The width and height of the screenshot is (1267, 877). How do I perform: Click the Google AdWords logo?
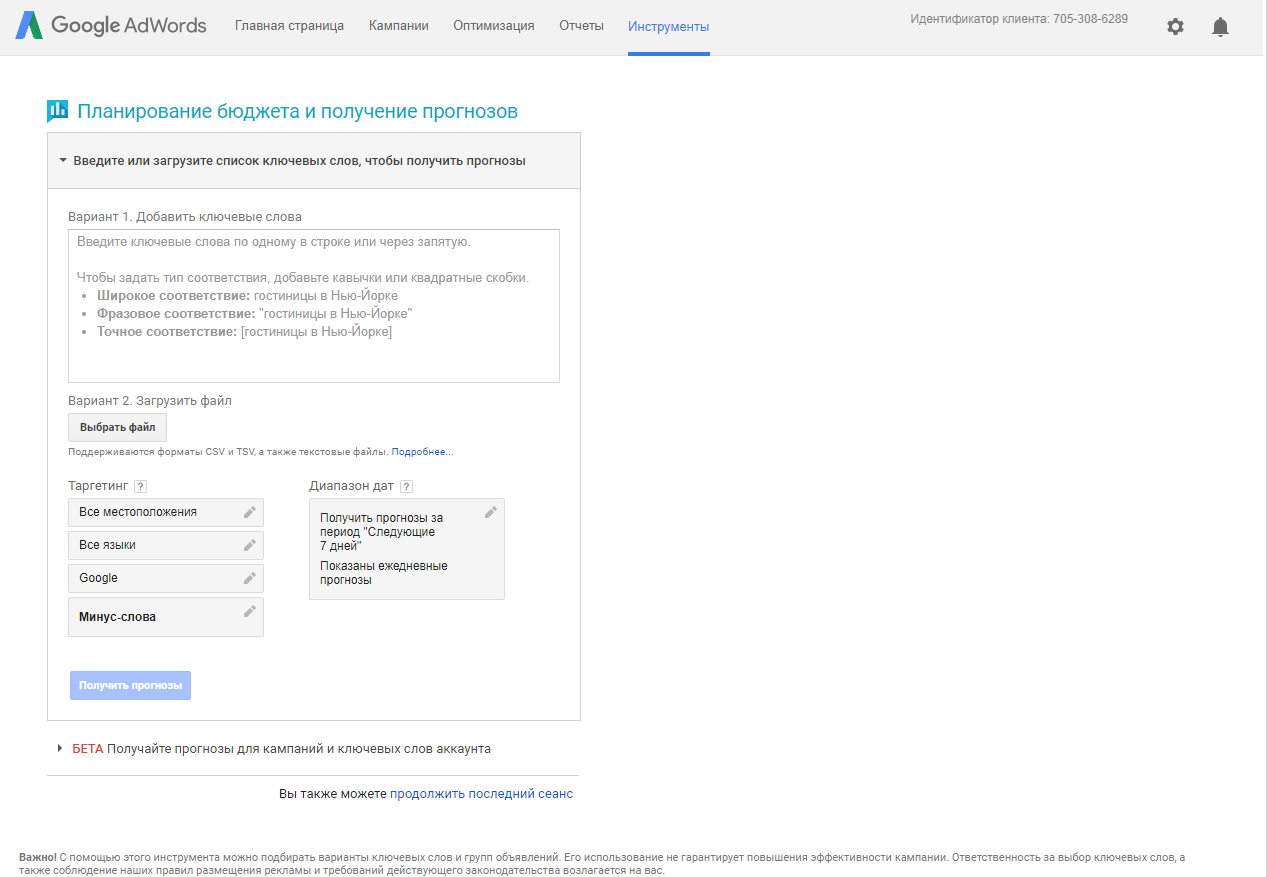tap(110, 26)
